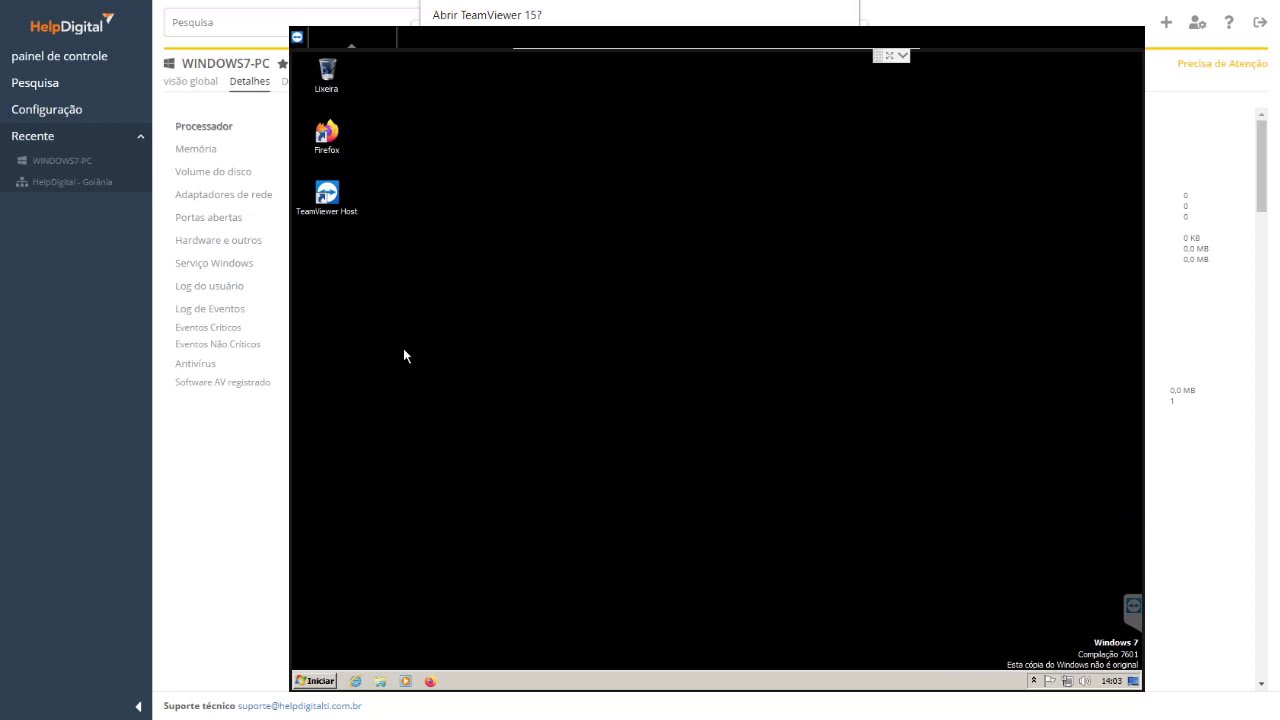
Task: Click the plus add icon in header
Action: 1166,22
